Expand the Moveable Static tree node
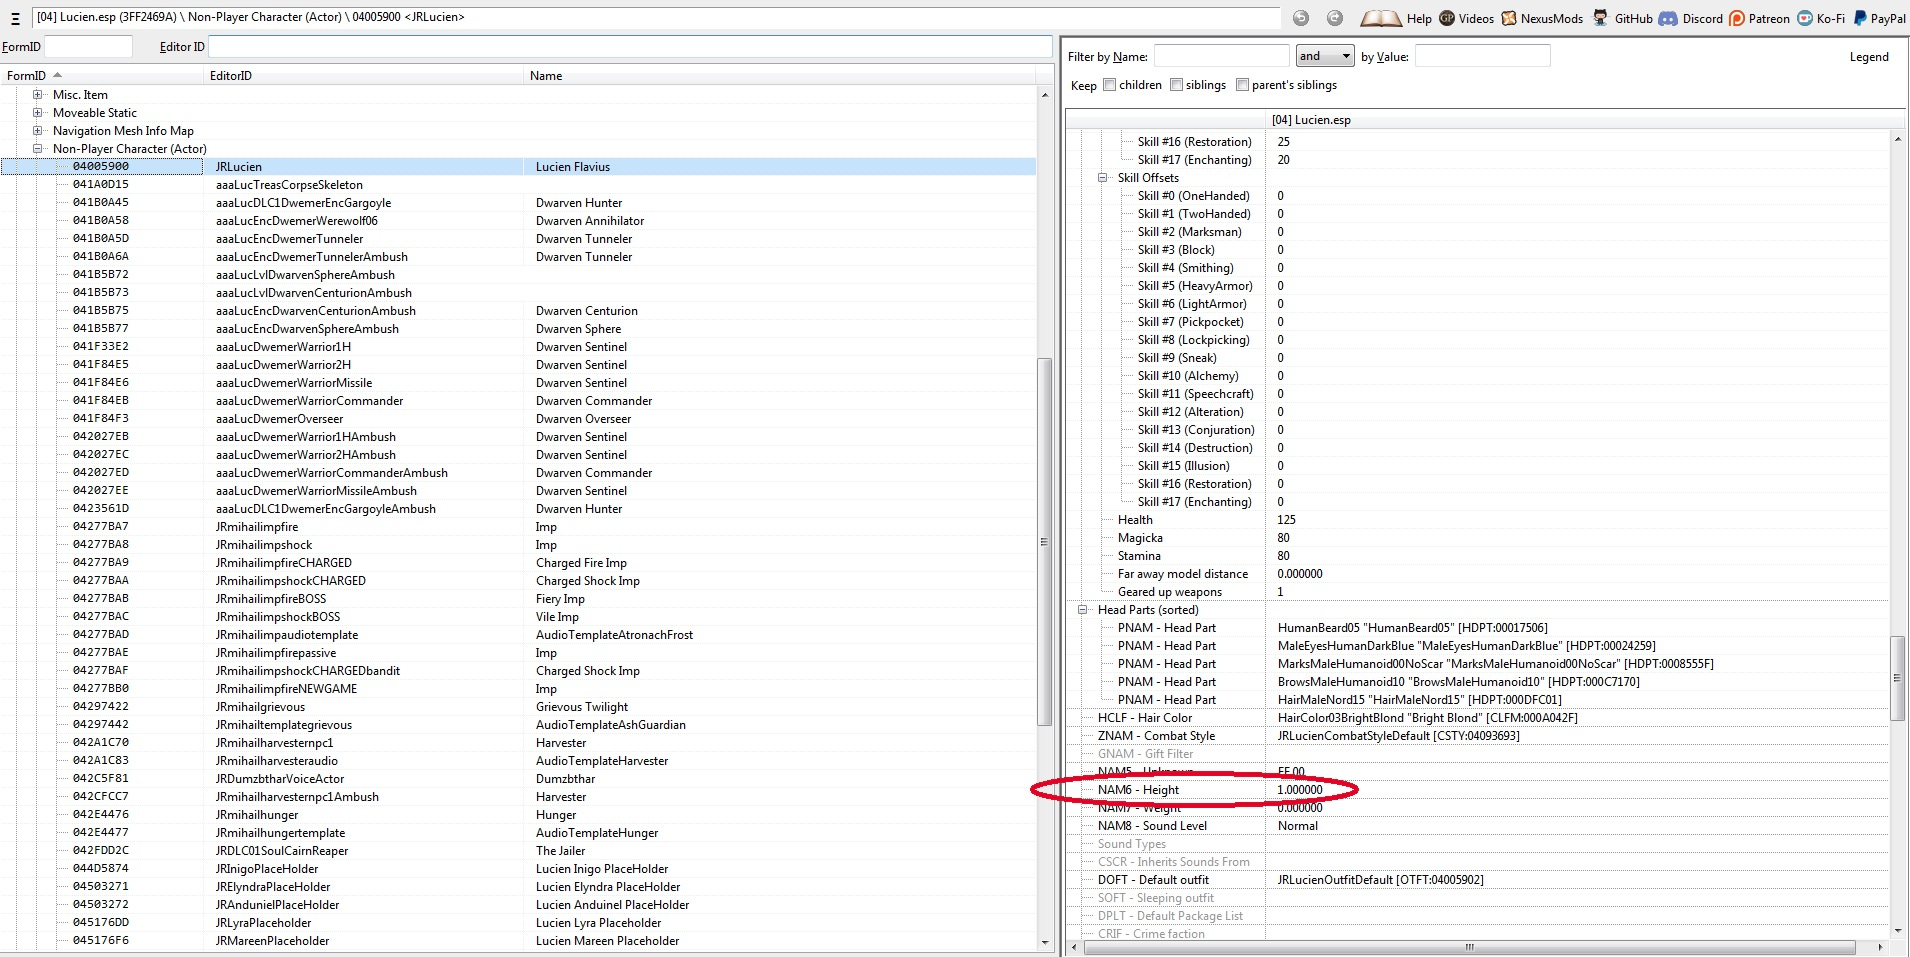1910x957 pixels. coord(38,113)
